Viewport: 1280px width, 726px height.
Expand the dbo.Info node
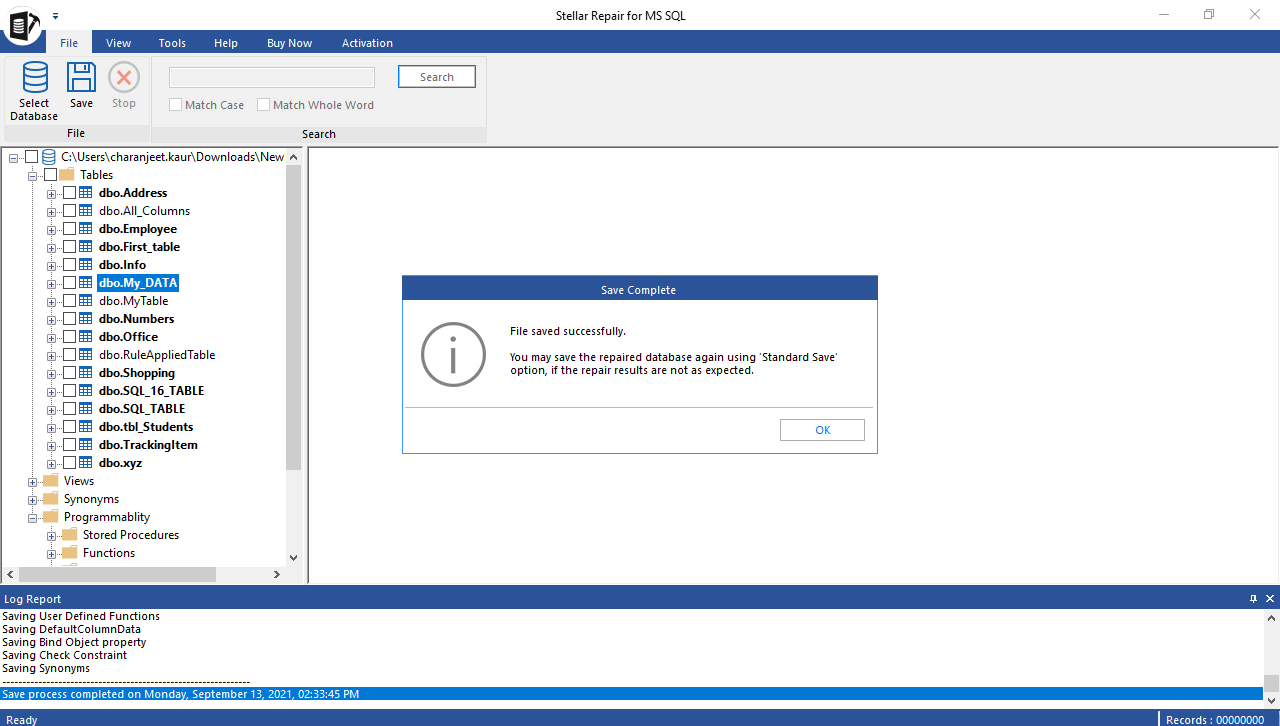coord(52,265)
